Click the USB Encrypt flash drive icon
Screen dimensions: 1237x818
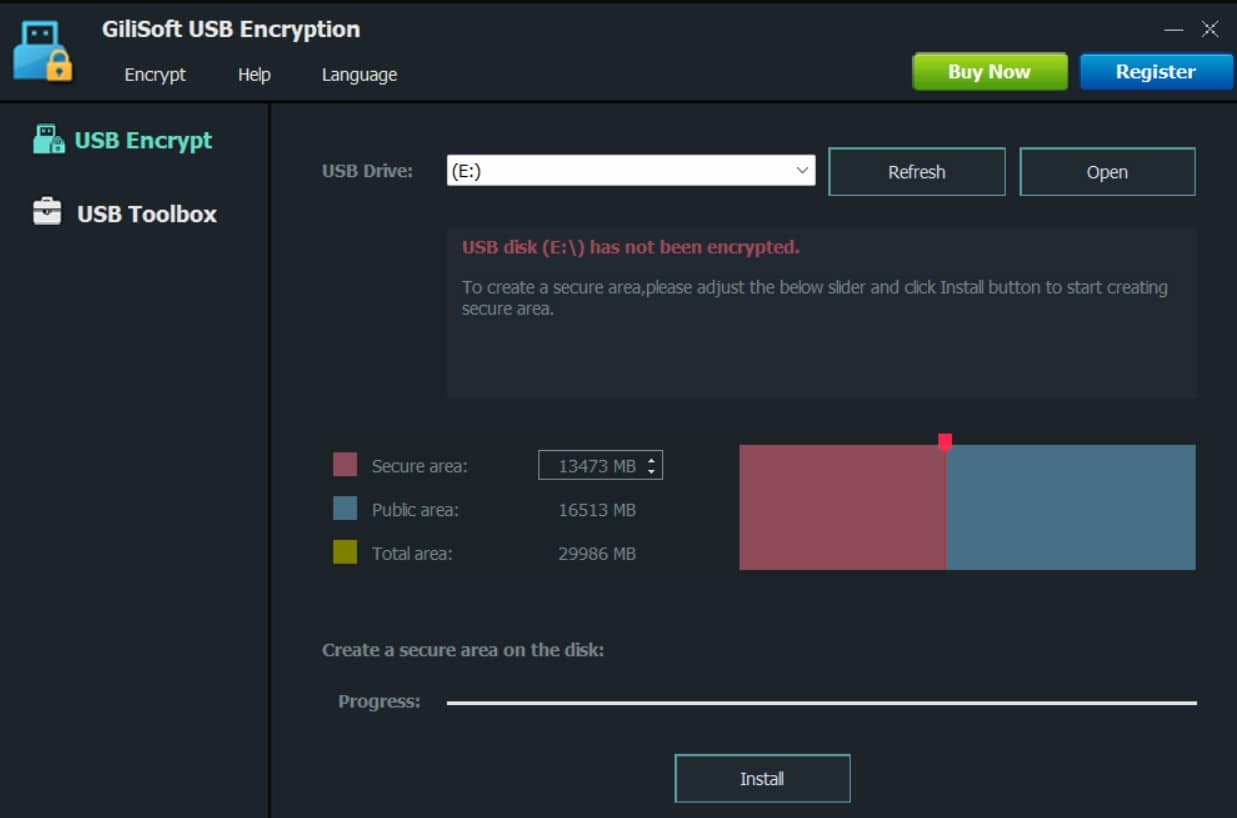(x=49, y=139)
